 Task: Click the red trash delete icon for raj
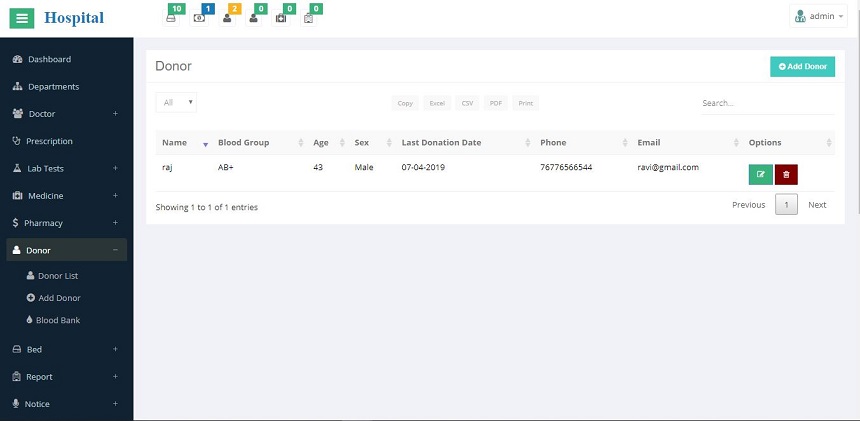786,174
